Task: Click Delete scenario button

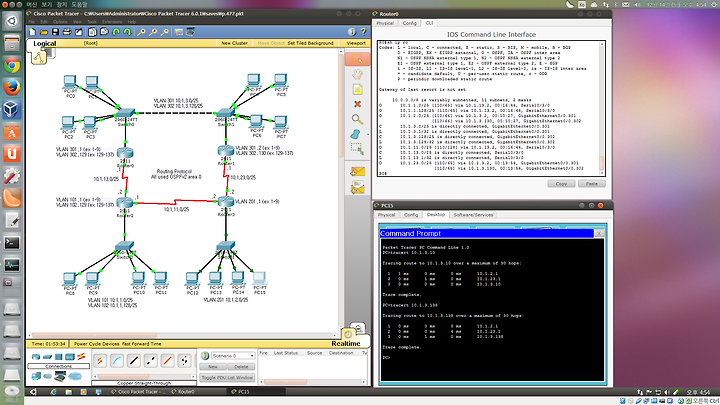Action: [x=241, y=366]
